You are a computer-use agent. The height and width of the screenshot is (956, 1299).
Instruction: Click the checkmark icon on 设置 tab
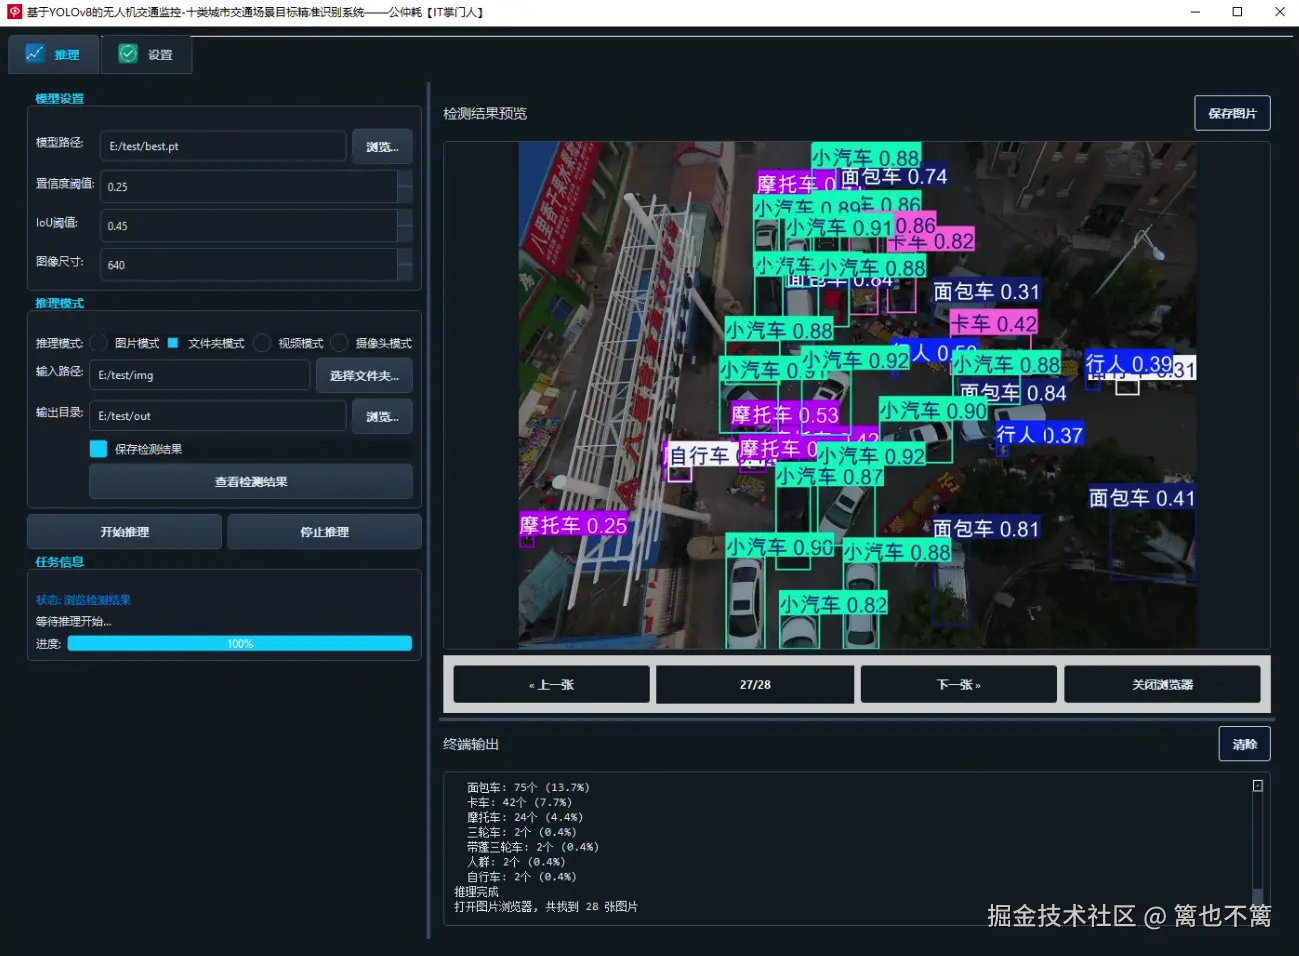pyautogui.click(x=128, y=54)
